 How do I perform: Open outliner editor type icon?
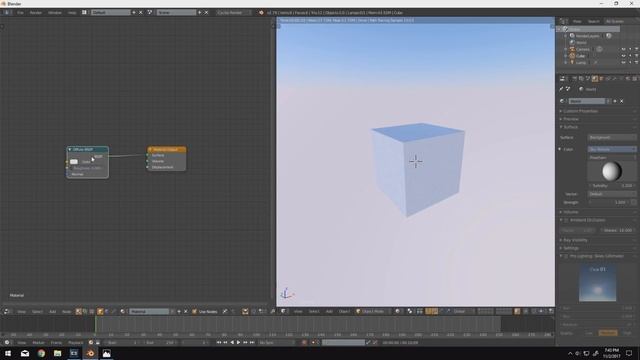(x=564, y=21)
